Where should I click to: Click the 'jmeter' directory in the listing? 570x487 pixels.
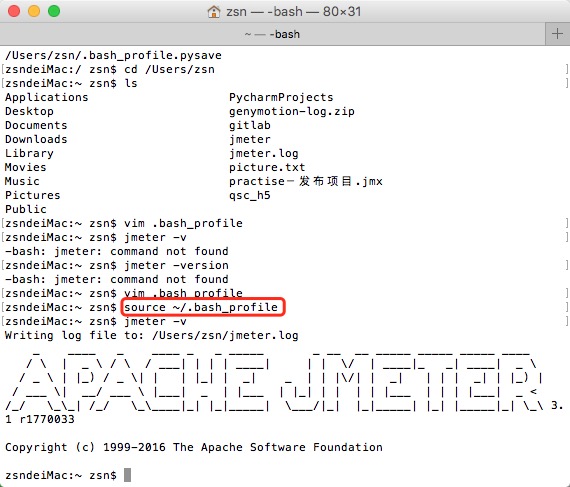[250, 139]
